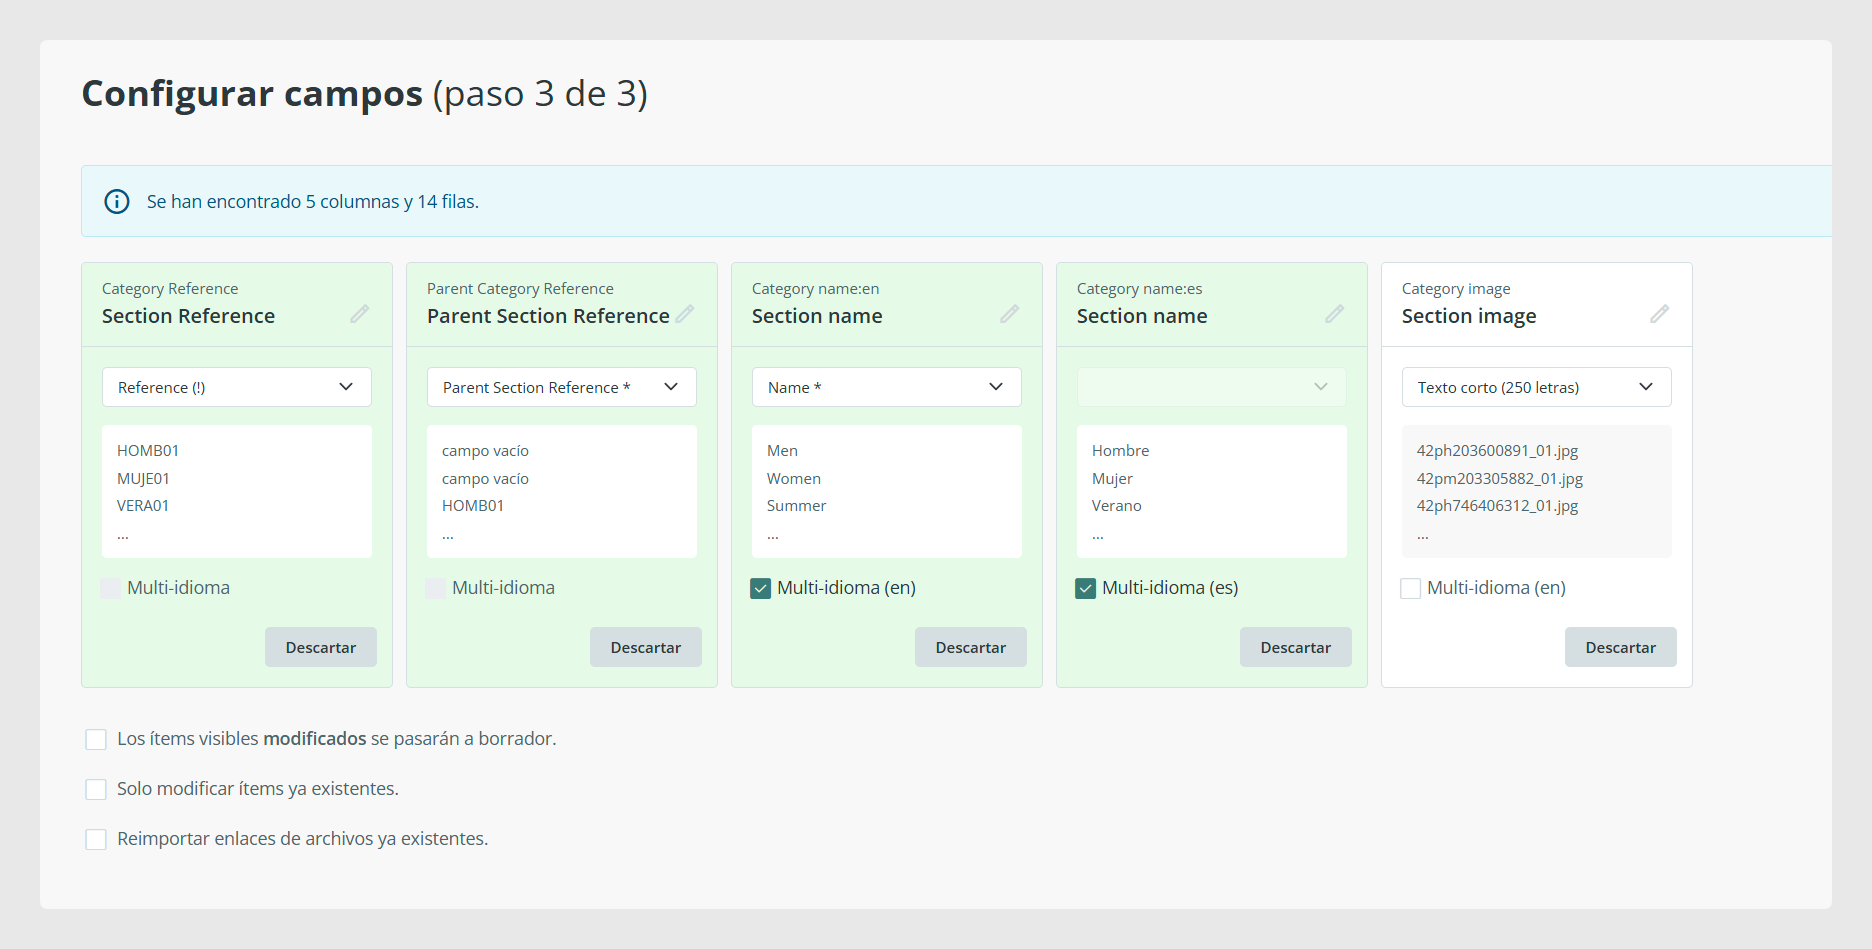The image size is (1872, 949).
Task: Check Solo modificar ítems ya existentes
Action: point(96,789)
